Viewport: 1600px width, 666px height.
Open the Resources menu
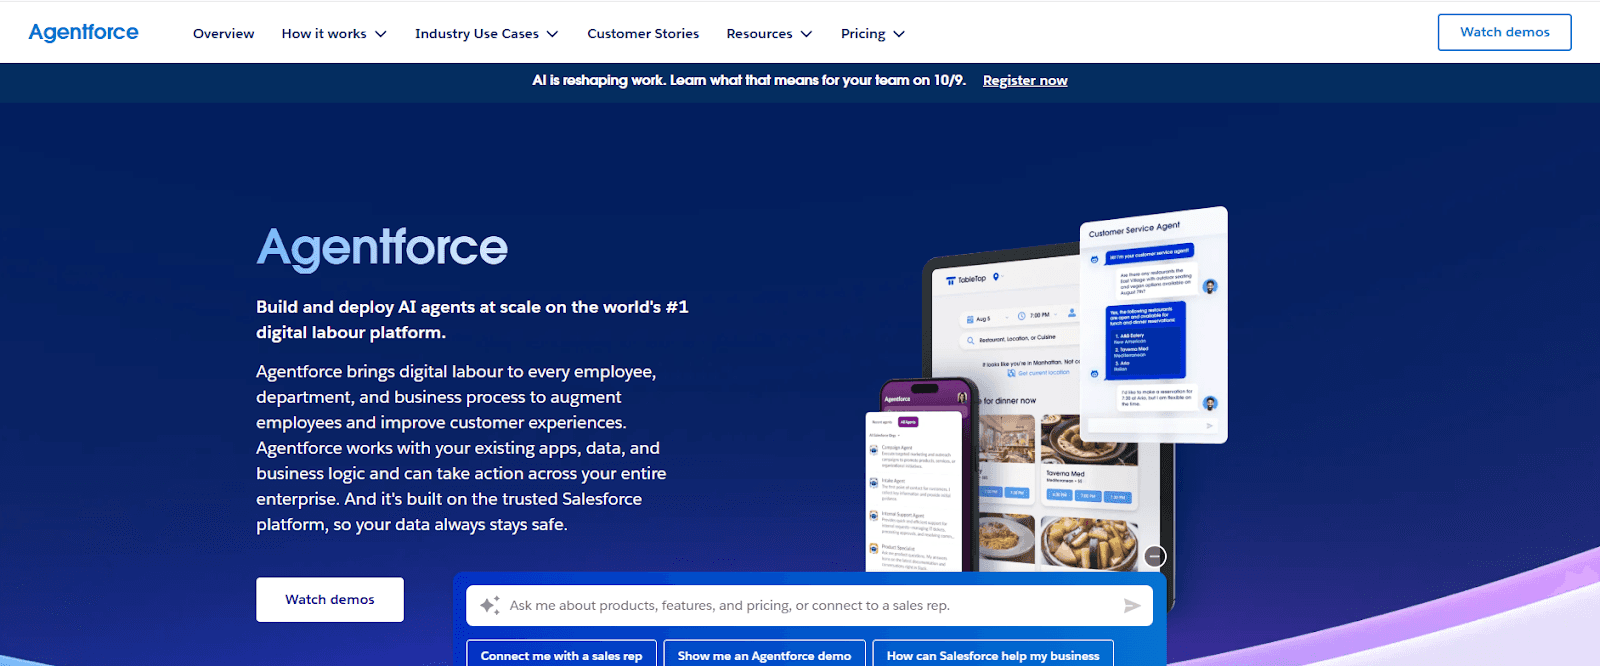[x=769, y=33]
